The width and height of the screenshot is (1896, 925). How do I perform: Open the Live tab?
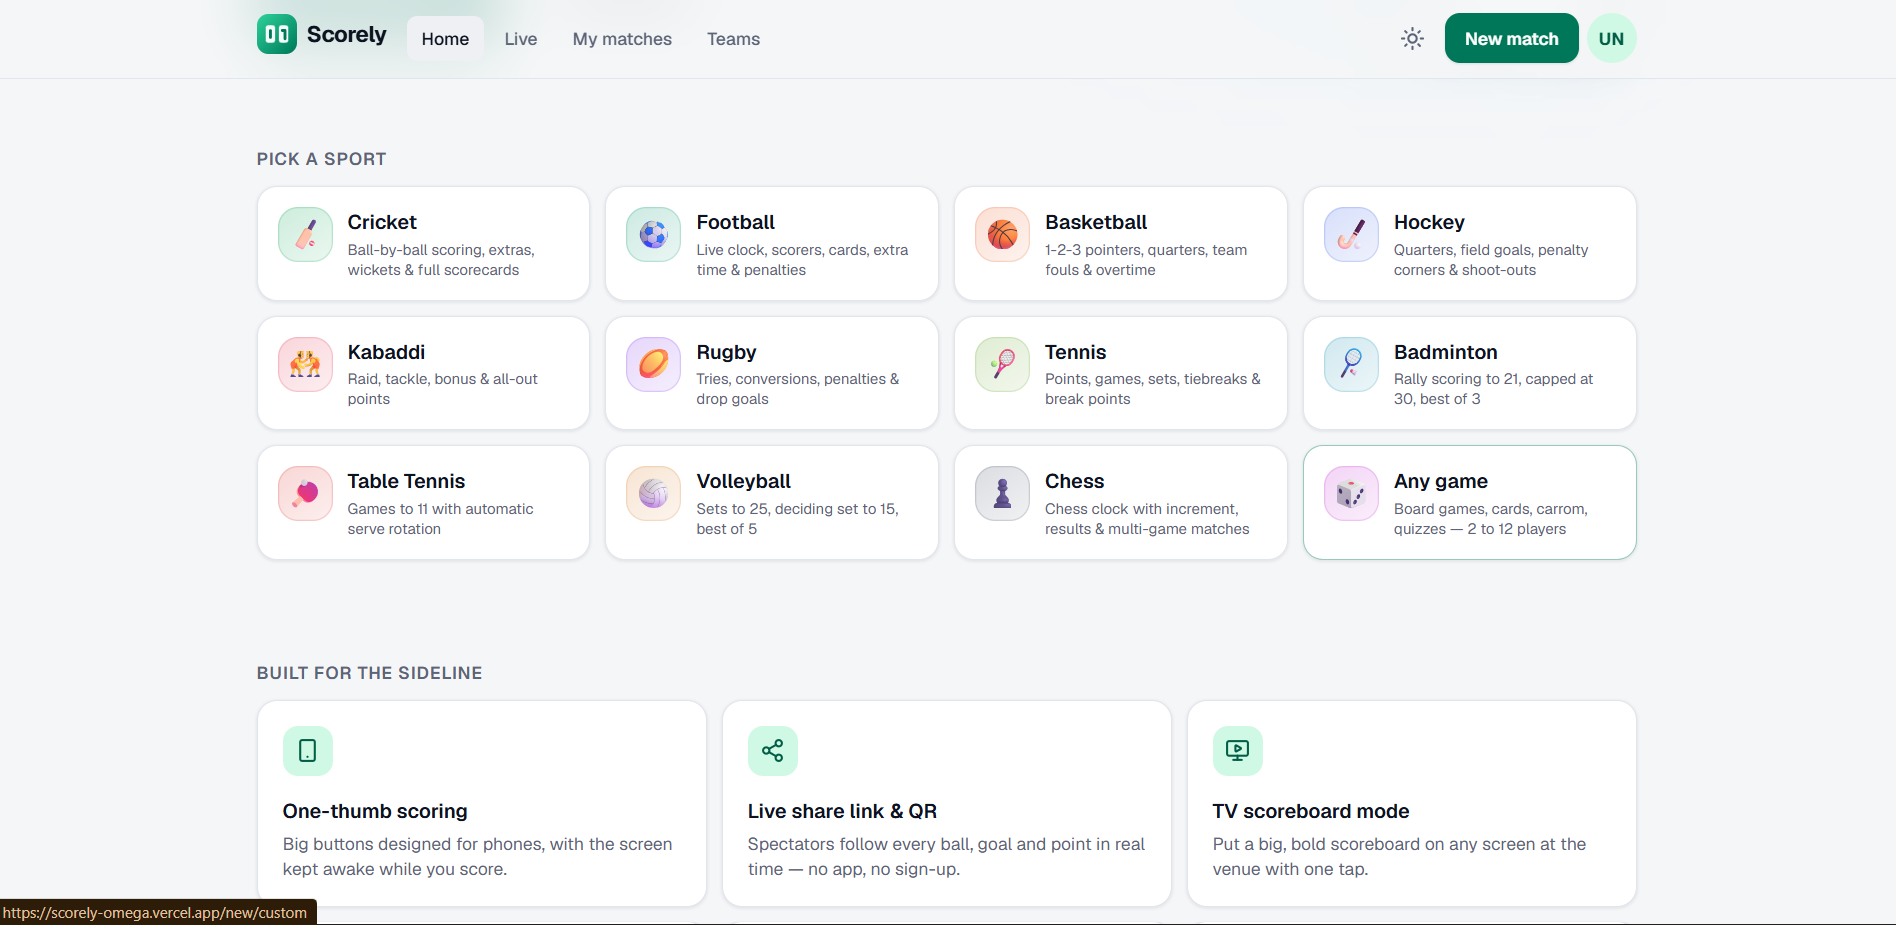[x=521, y=39]
